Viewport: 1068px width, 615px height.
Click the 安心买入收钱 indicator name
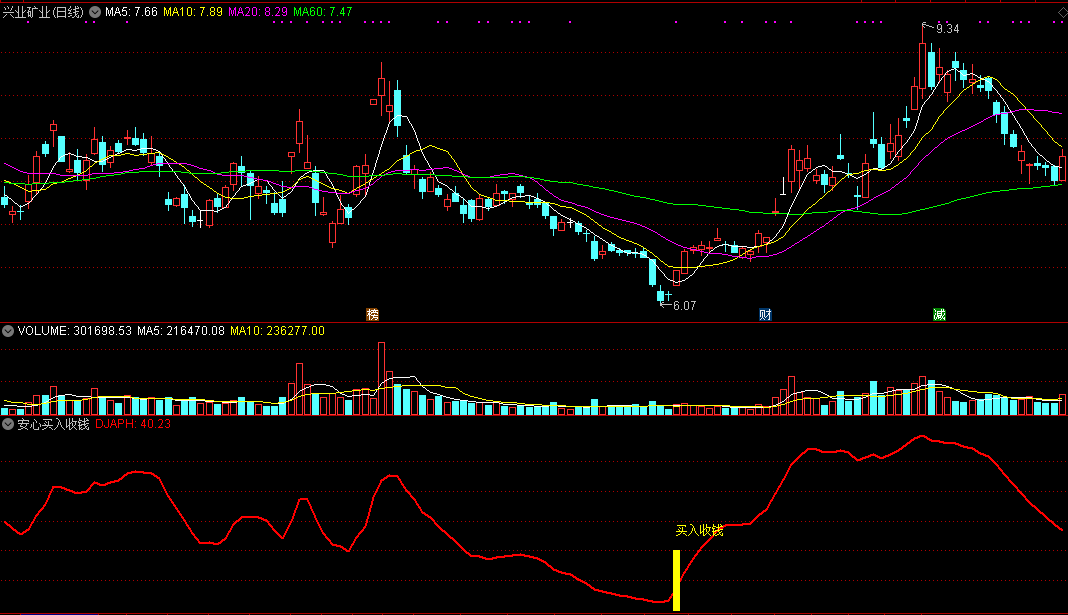pos(53,424)
